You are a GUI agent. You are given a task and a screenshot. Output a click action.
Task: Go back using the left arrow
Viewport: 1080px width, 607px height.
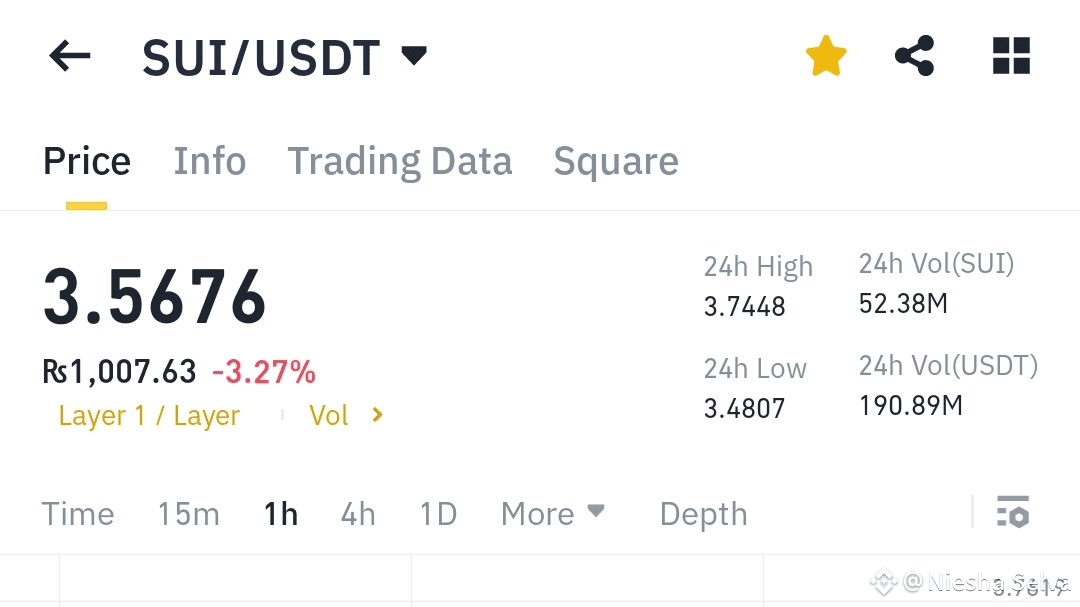(70, 56)
